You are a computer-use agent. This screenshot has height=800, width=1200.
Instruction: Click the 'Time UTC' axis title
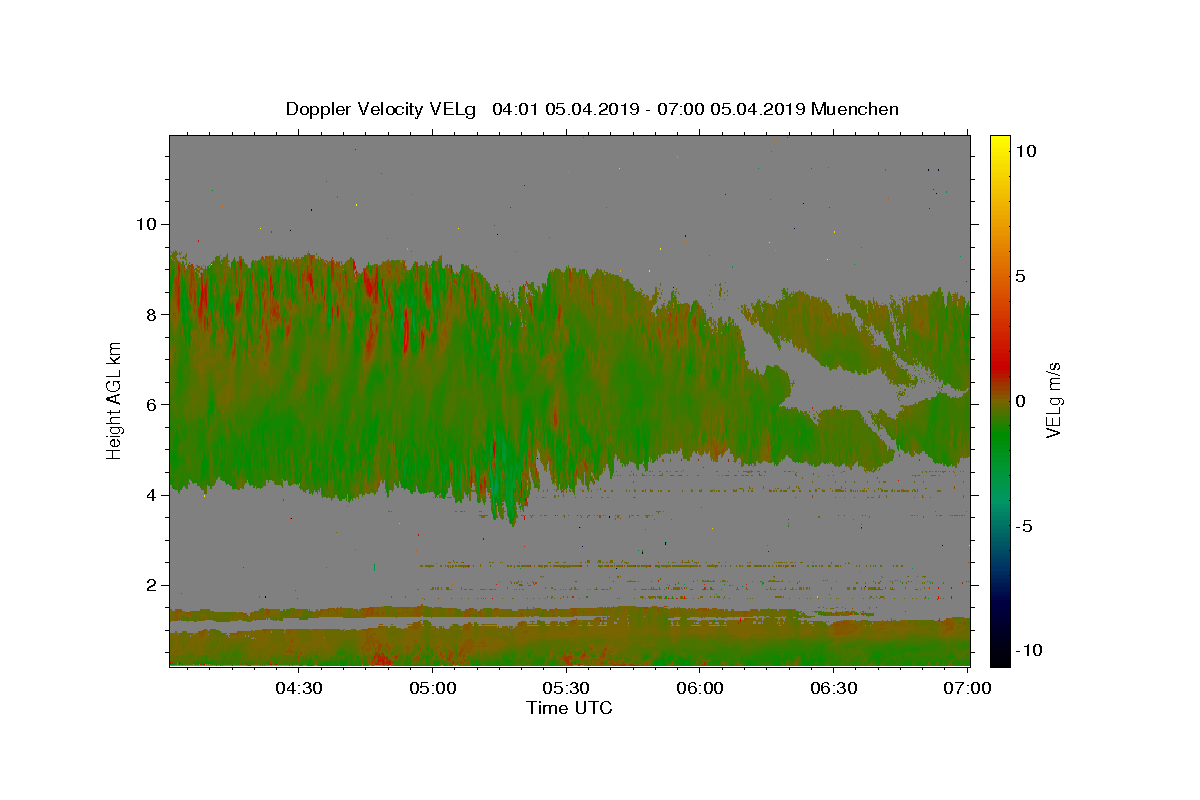[x=569, y=708]
